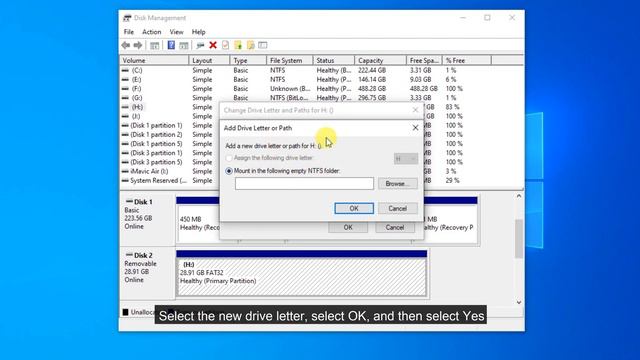This screenshot has width=640, height=360.
Task: Open the blue Help toolbar icon
Action: coord(171,45)
